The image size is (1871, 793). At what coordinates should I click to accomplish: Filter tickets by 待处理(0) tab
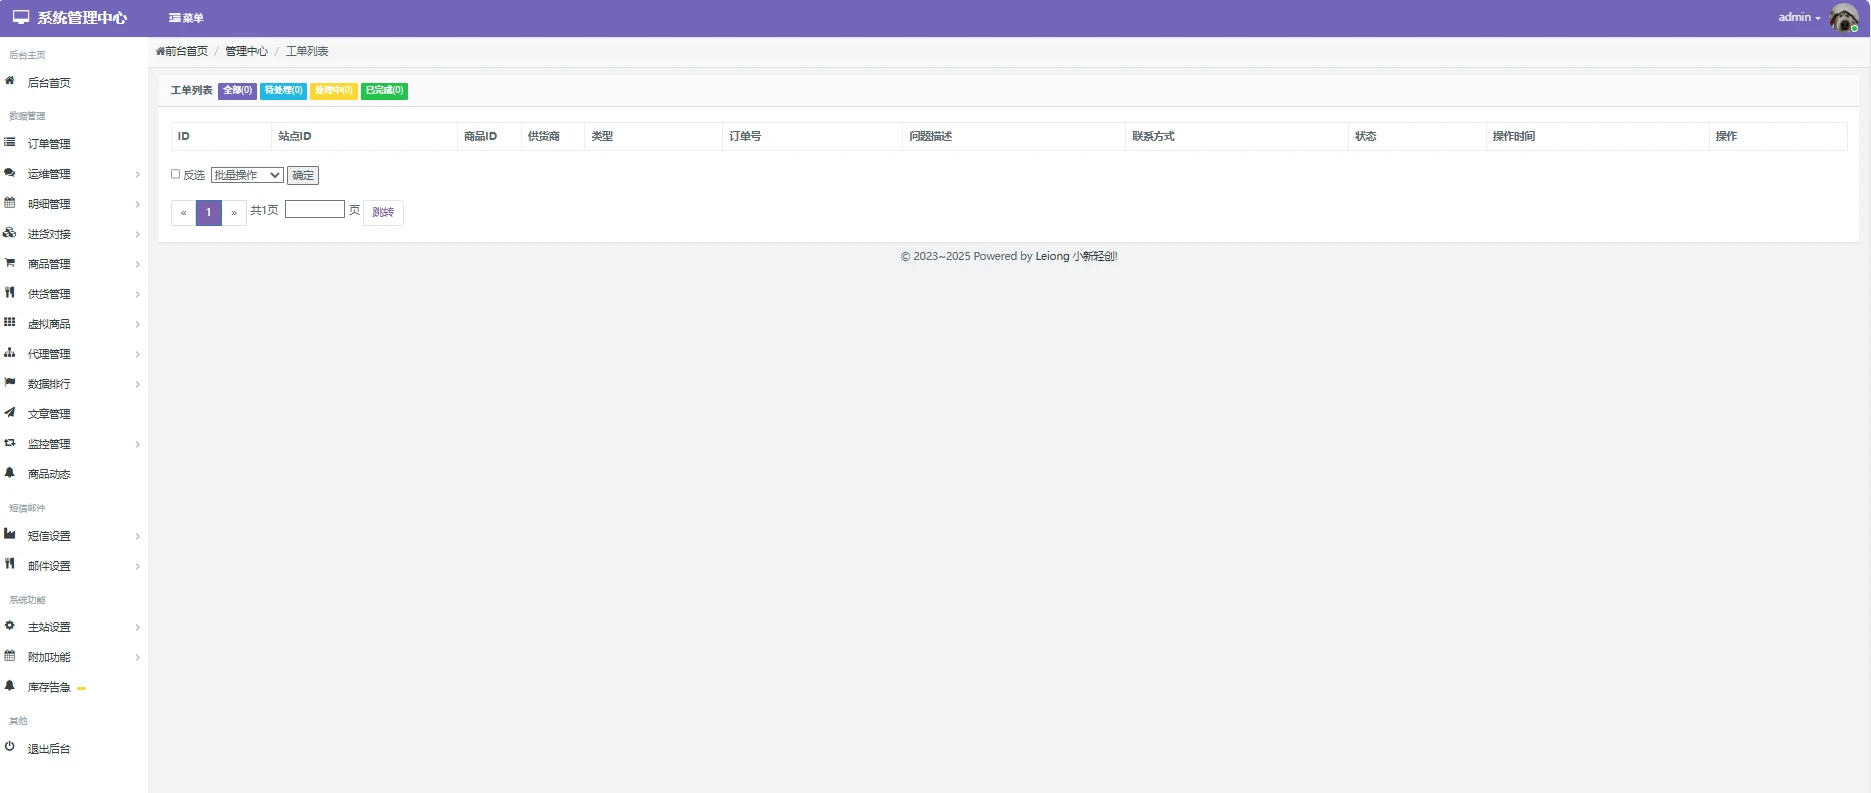(x=283, y=91)
